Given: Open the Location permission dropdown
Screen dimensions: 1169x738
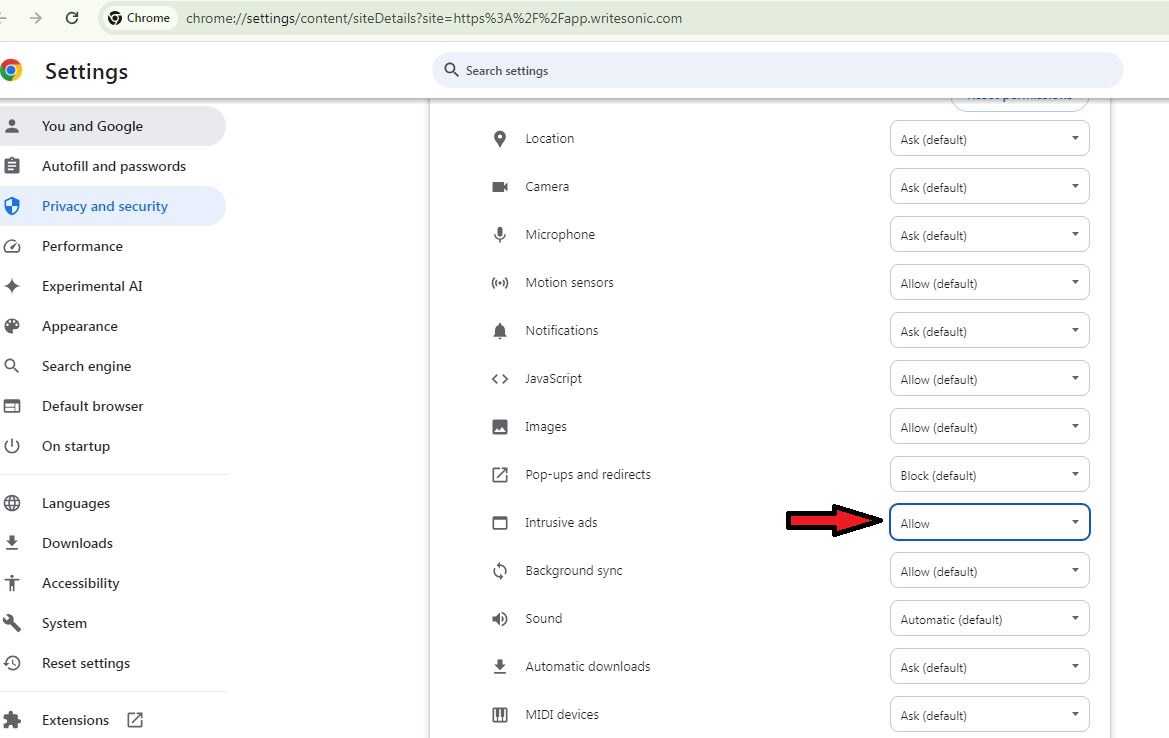Looking at the screenshot, I should [989, 139].
